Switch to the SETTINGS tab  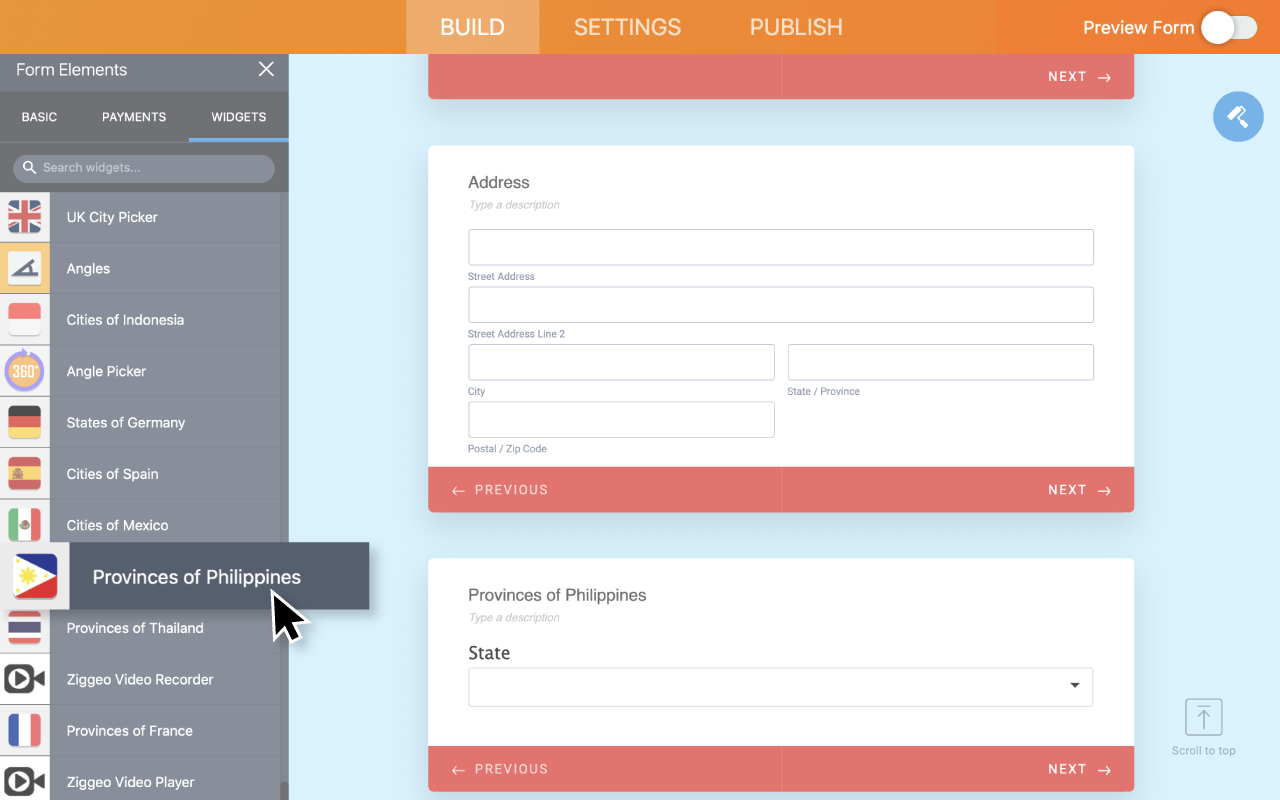click(x=627, y=27)
